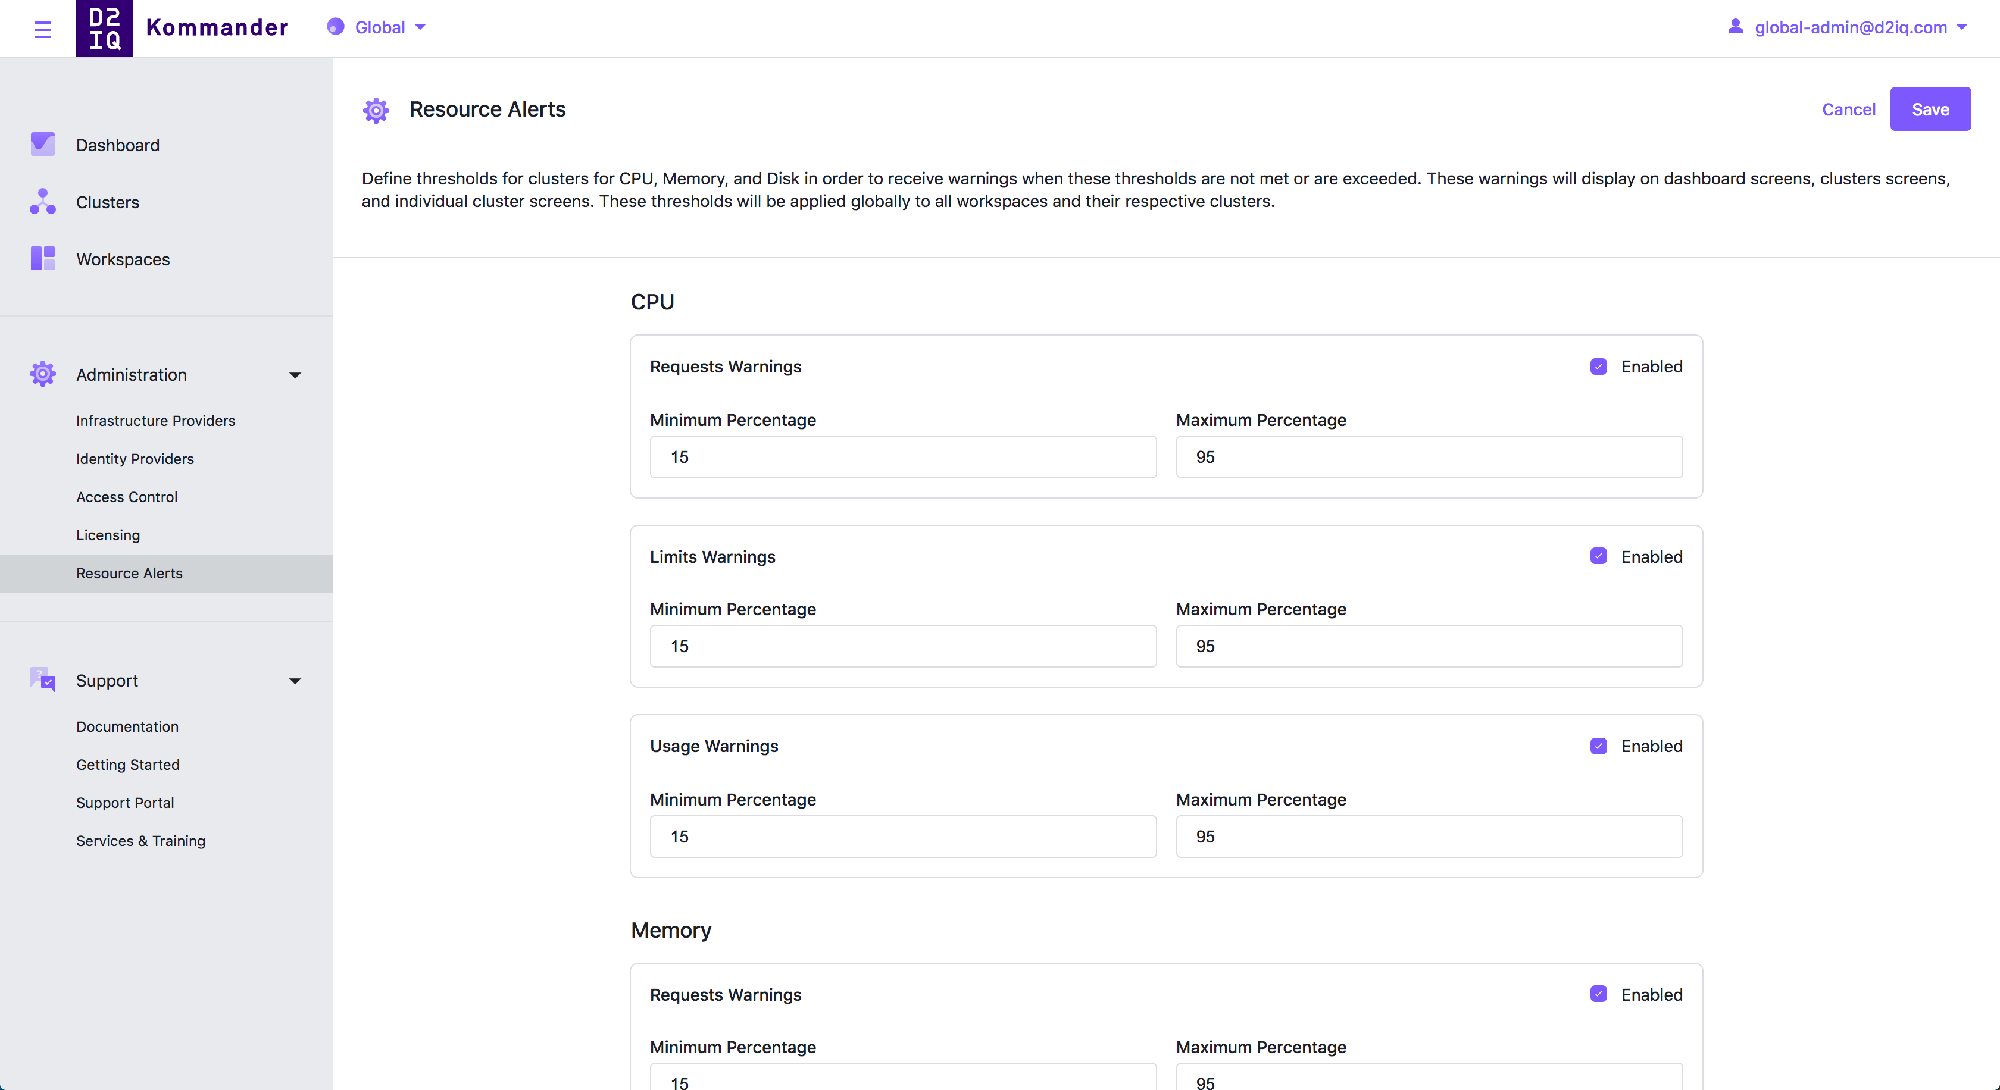This screenshot has height=1090, width=2000.
Task: Toggle CPU Limits Warnings enabled checkbox
Action: coord(1600,556)
